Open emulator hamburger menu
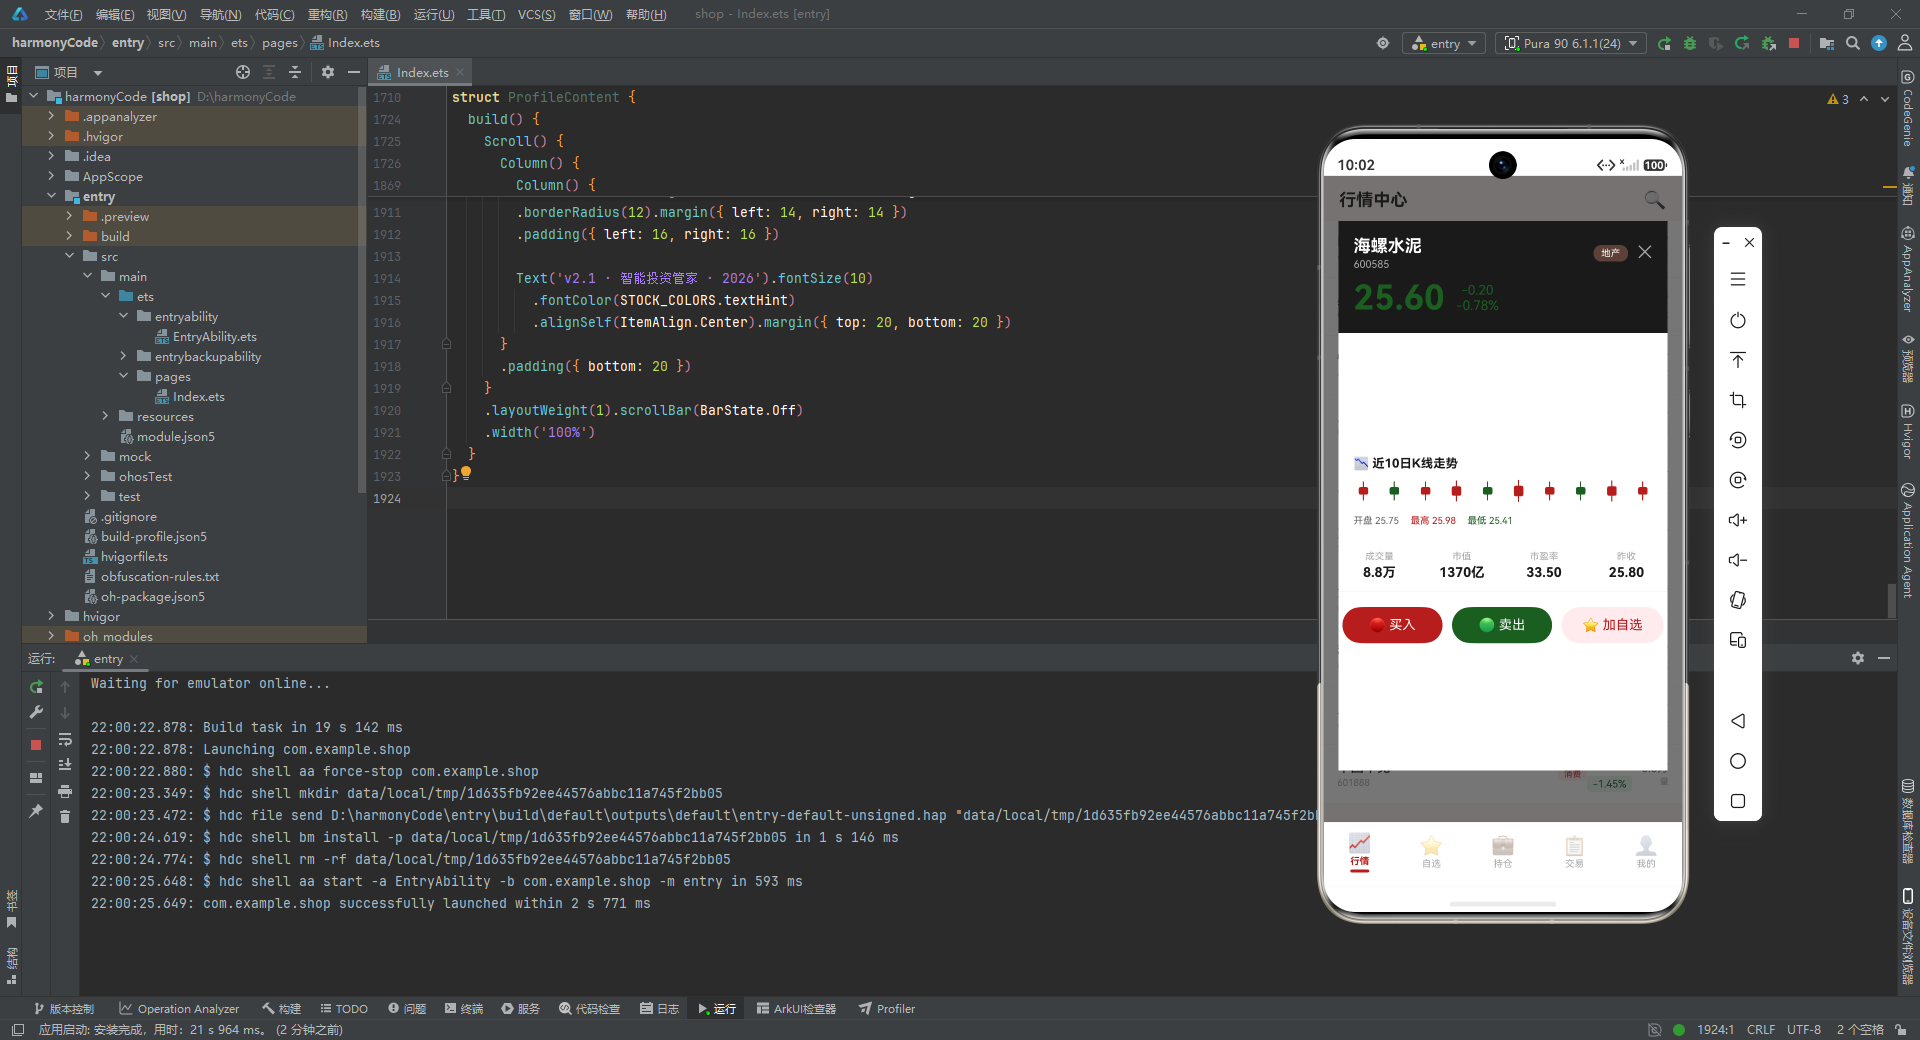Screen dimensions: 1920x1040 coord(1738,280)
